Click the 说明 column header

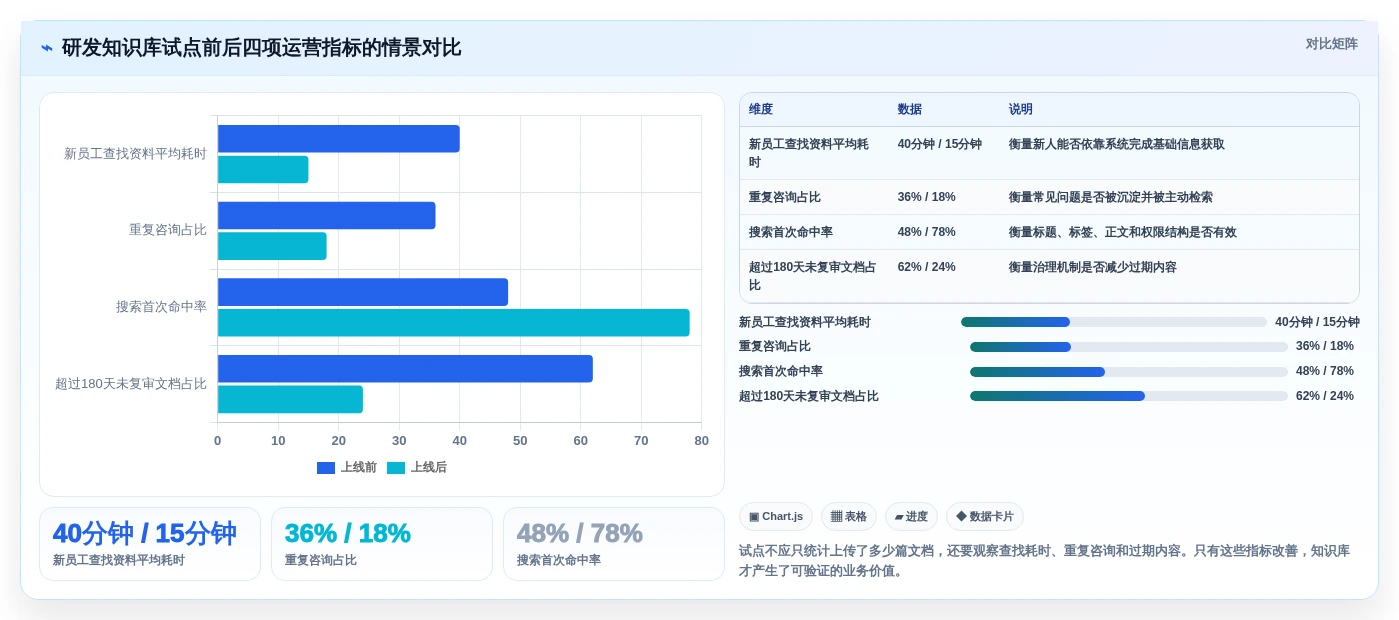tap(1021, 110)
